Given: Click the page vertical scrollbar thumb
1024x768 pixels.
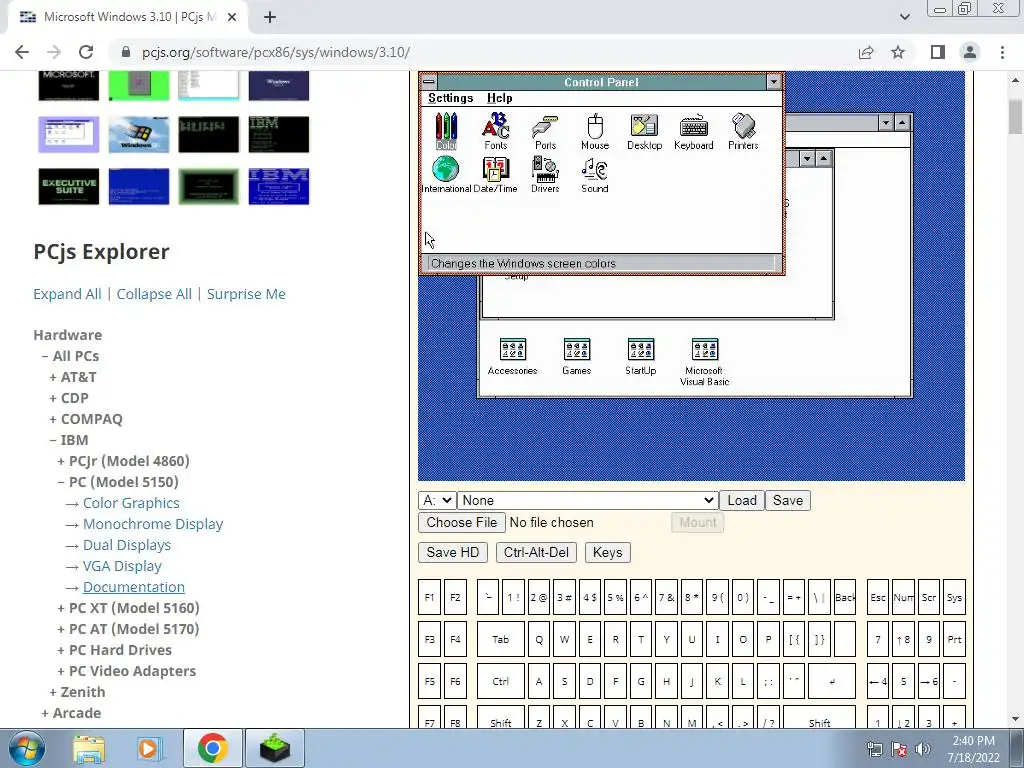Looking at the screenshot, I should [x=1016, y=117].
